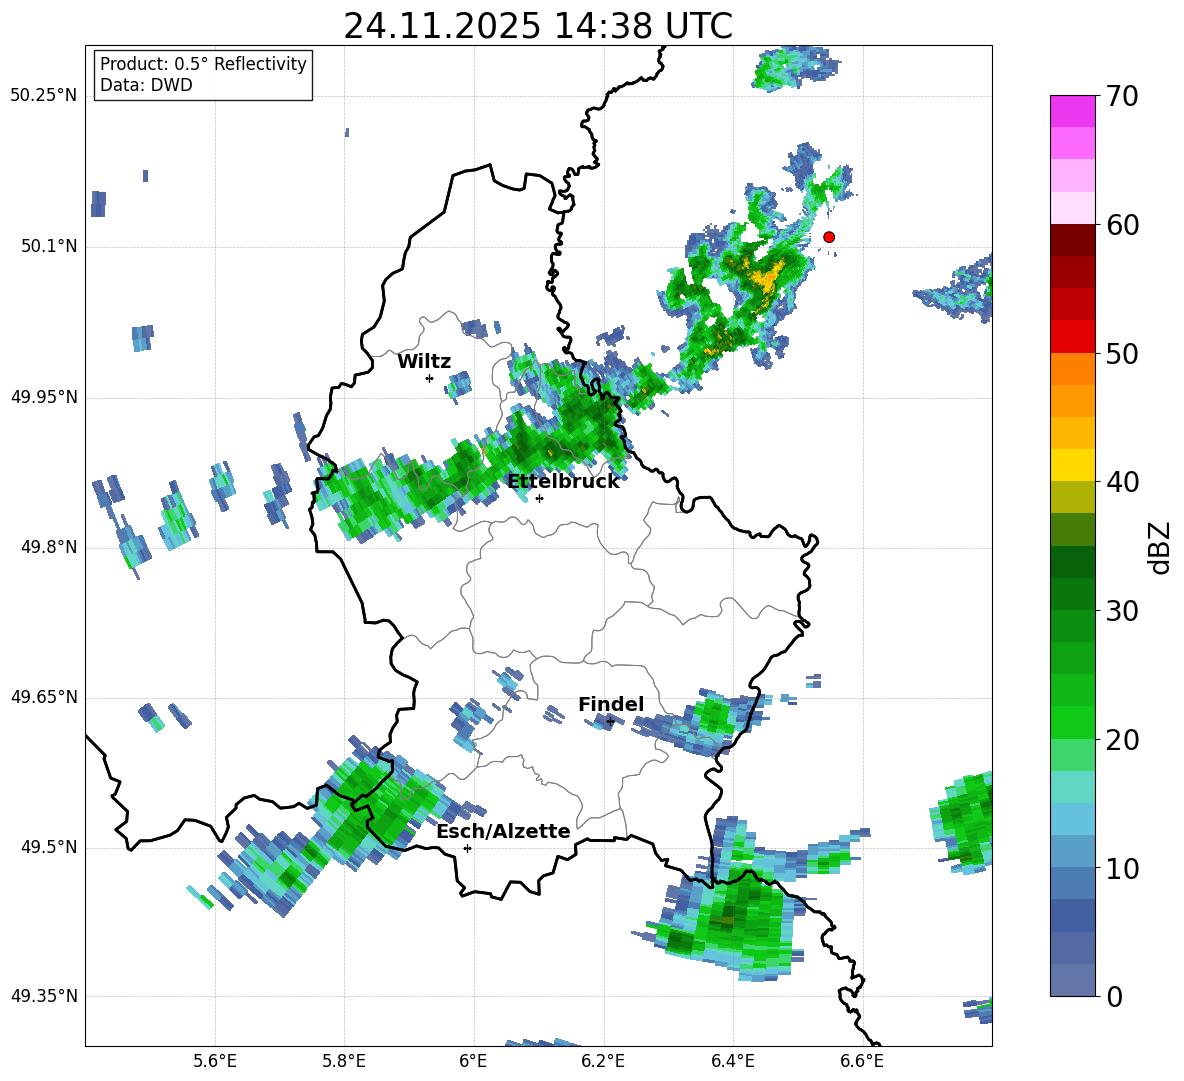
Task: Click the 50.1°N latitude label
Action: [x=49, y=247]
